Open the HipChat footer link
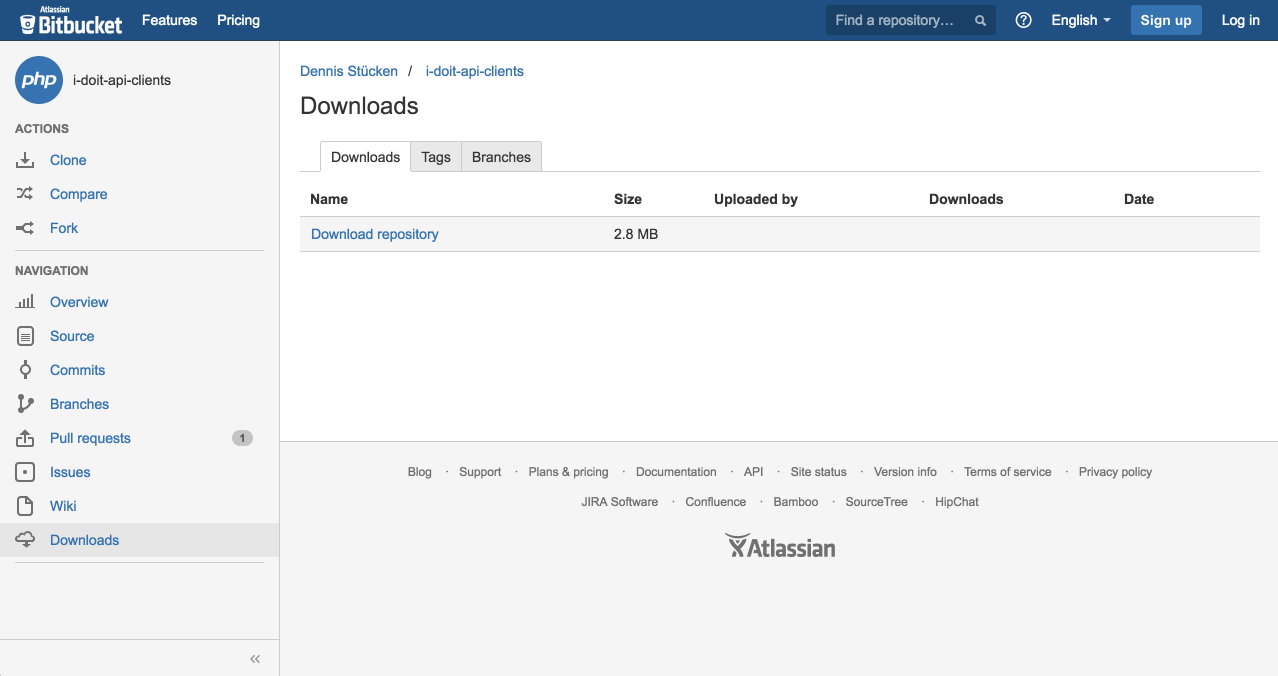The image size is (1278, 676). point(957,502)
